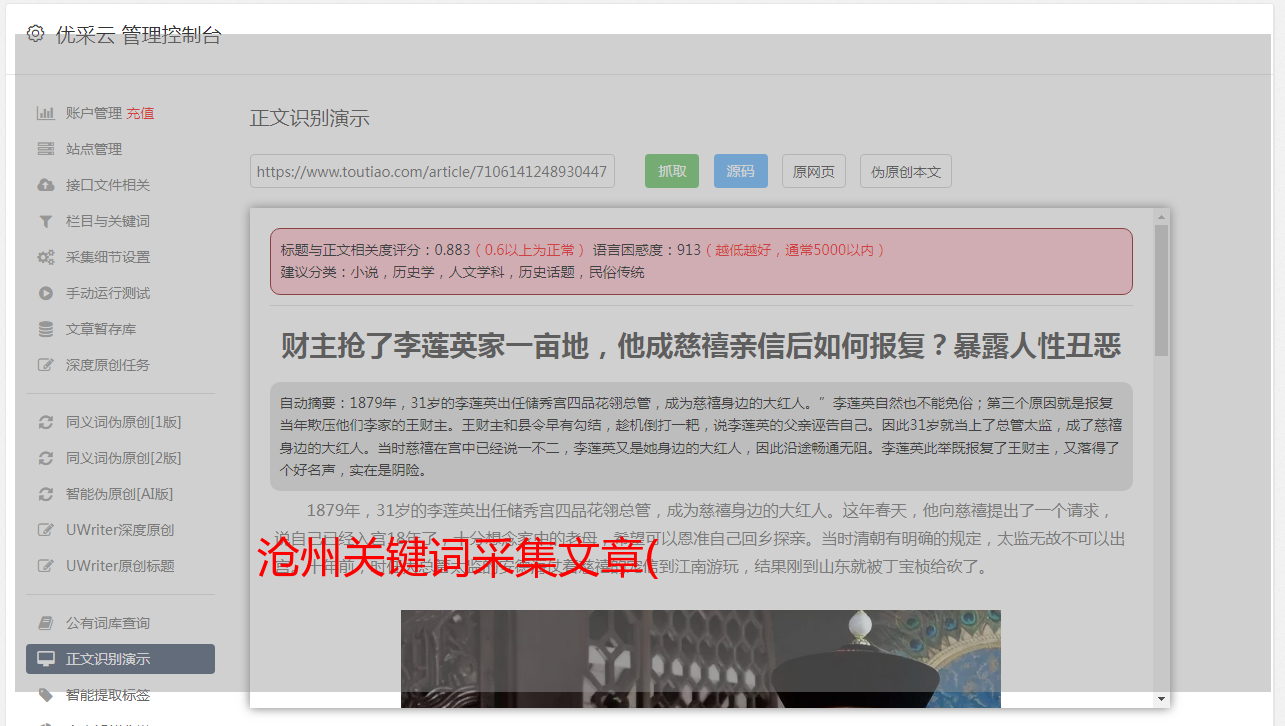
Task: Click the blue 源码 button
Action: coord(741,171)
